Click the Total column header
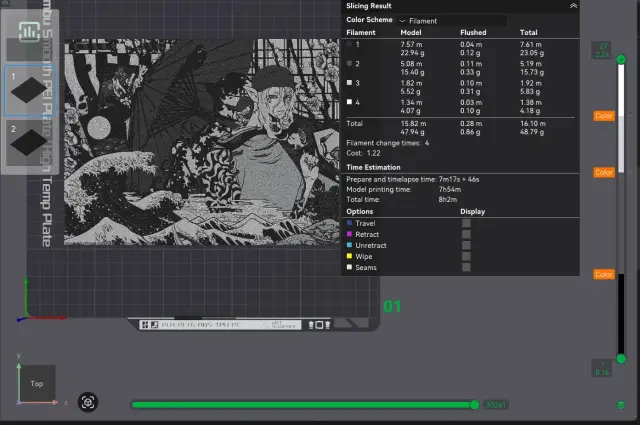This screenshot has width=640, height=425. tap(529, 32)
